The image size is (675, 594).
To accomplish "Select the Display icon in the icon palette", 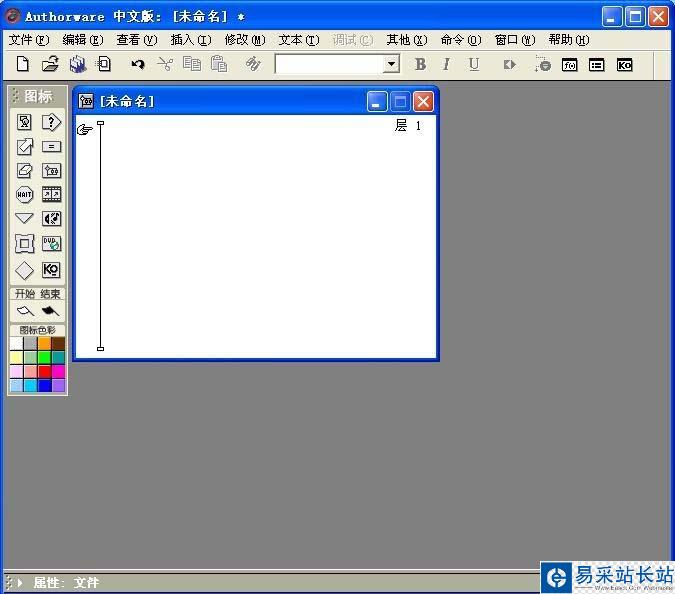I will 24,122.
